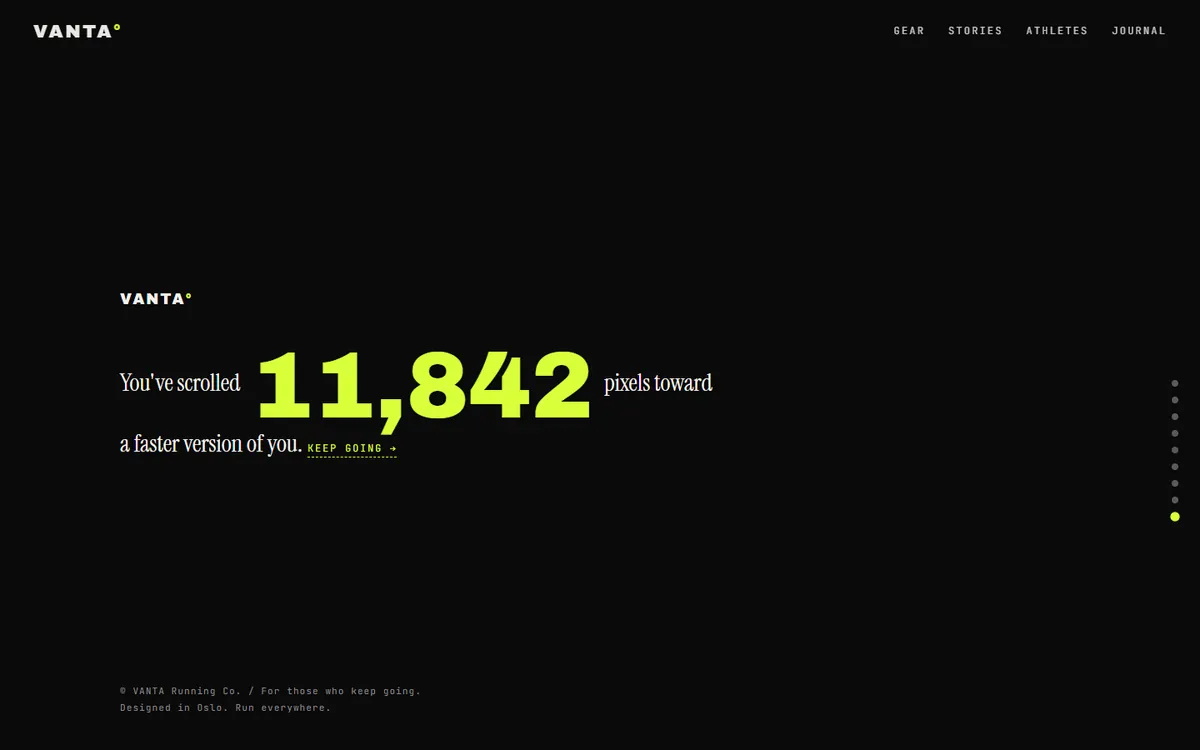Jump to the second section dot

pyautogui.click(x=1175, y=400)
